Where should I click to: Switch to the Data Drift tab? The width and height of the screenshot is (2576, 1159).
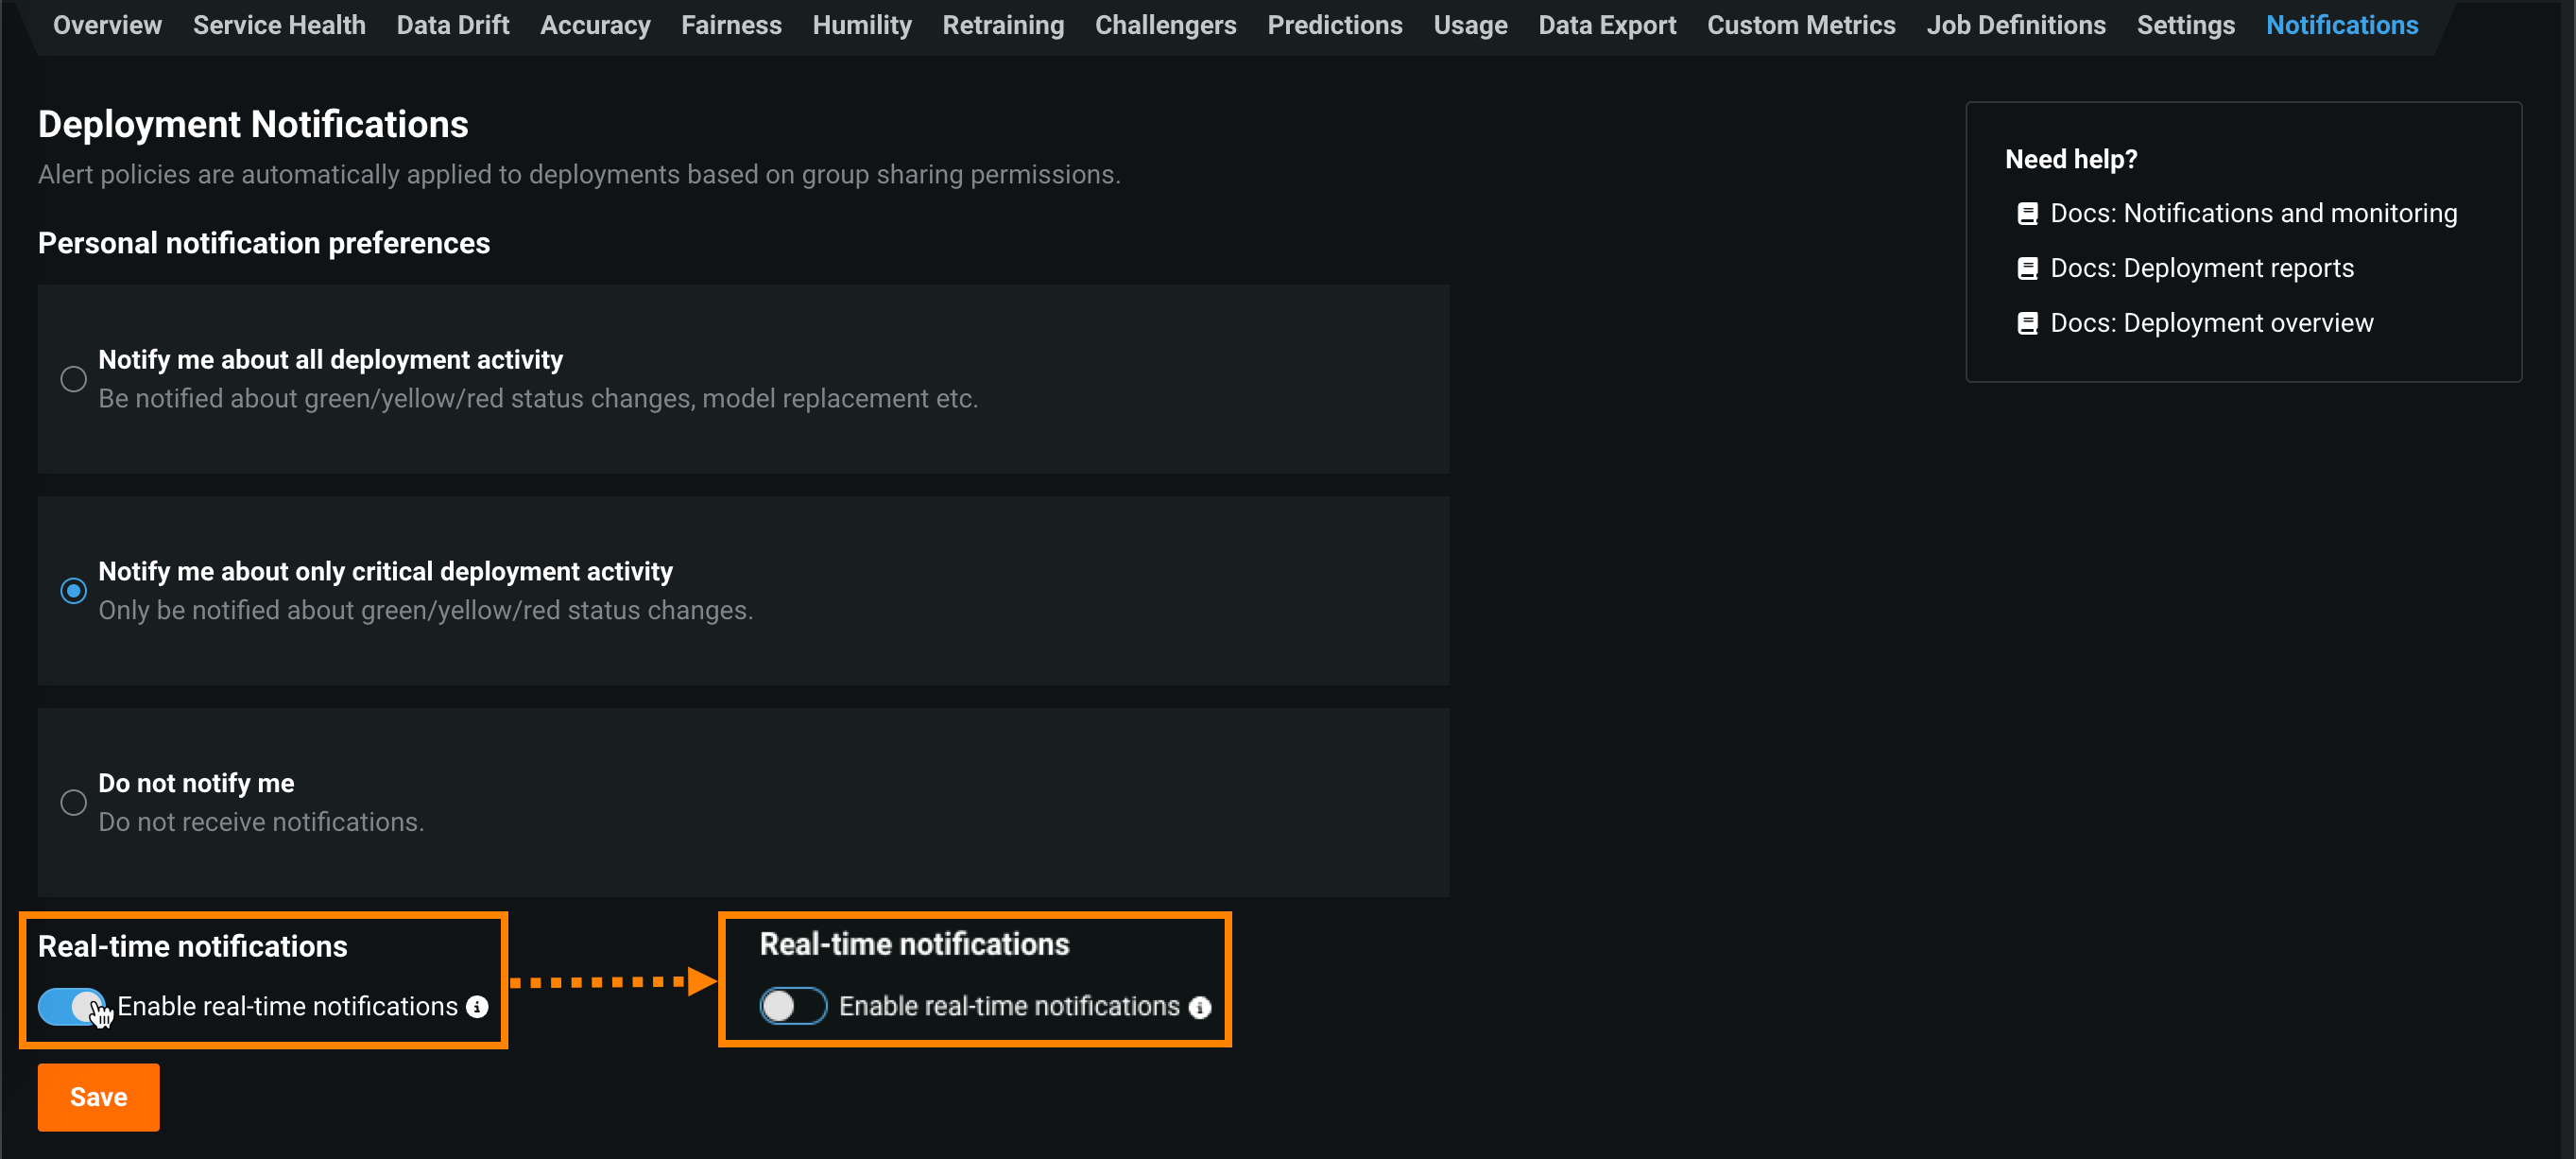452,25
